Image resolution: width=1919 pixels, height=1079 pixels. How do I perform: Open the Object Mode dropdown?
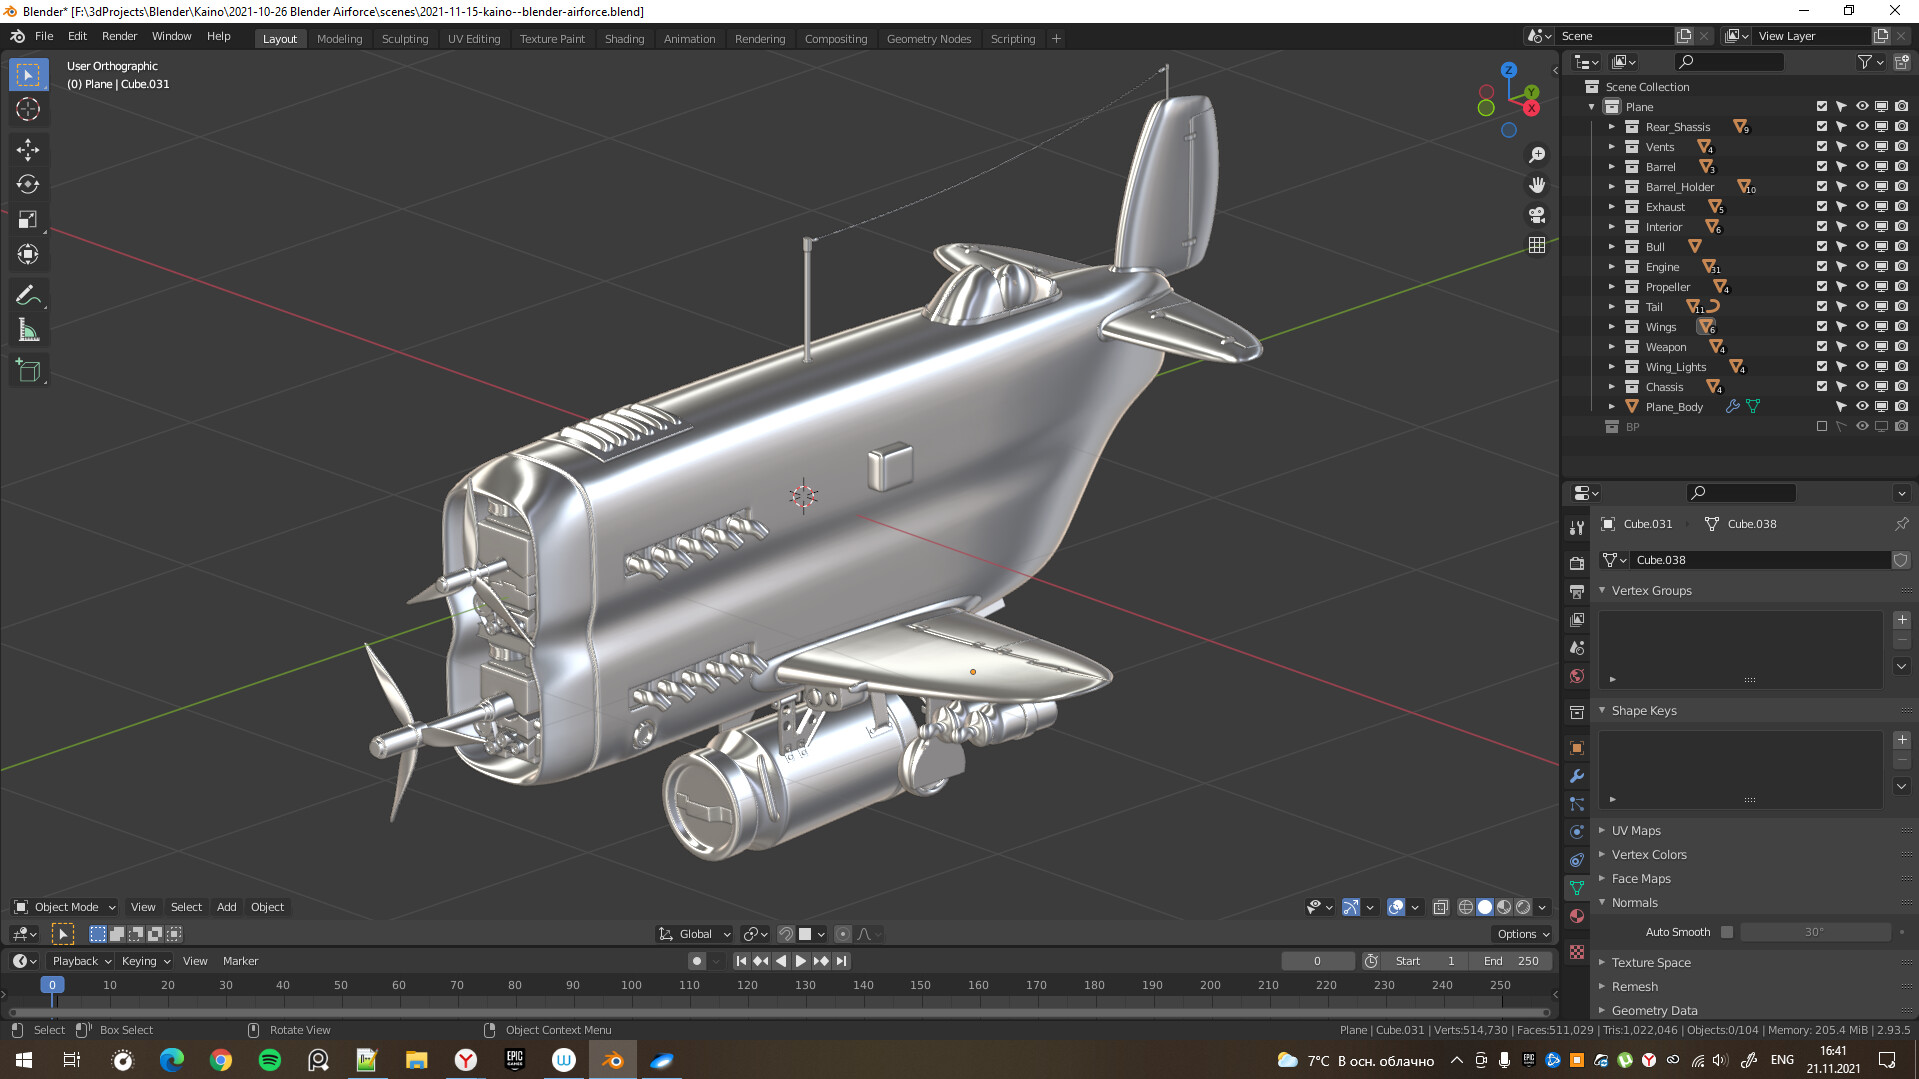65,907
